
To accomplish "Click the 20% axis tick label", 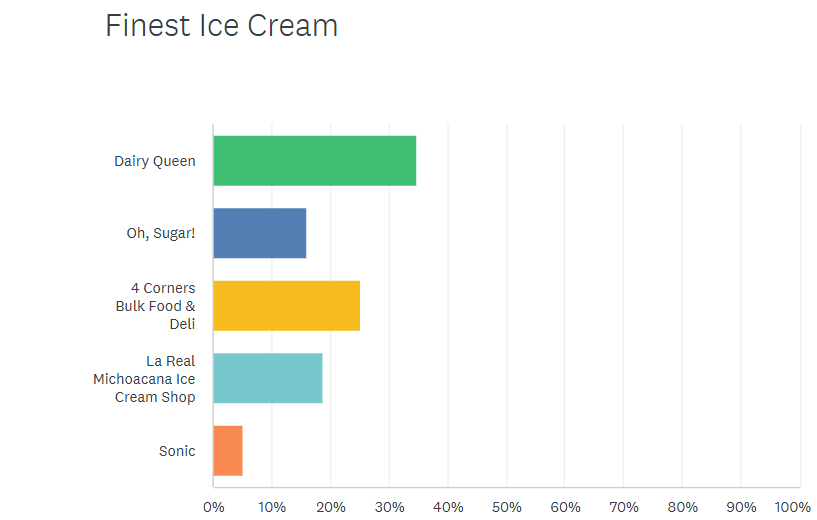I will (331, 507).
